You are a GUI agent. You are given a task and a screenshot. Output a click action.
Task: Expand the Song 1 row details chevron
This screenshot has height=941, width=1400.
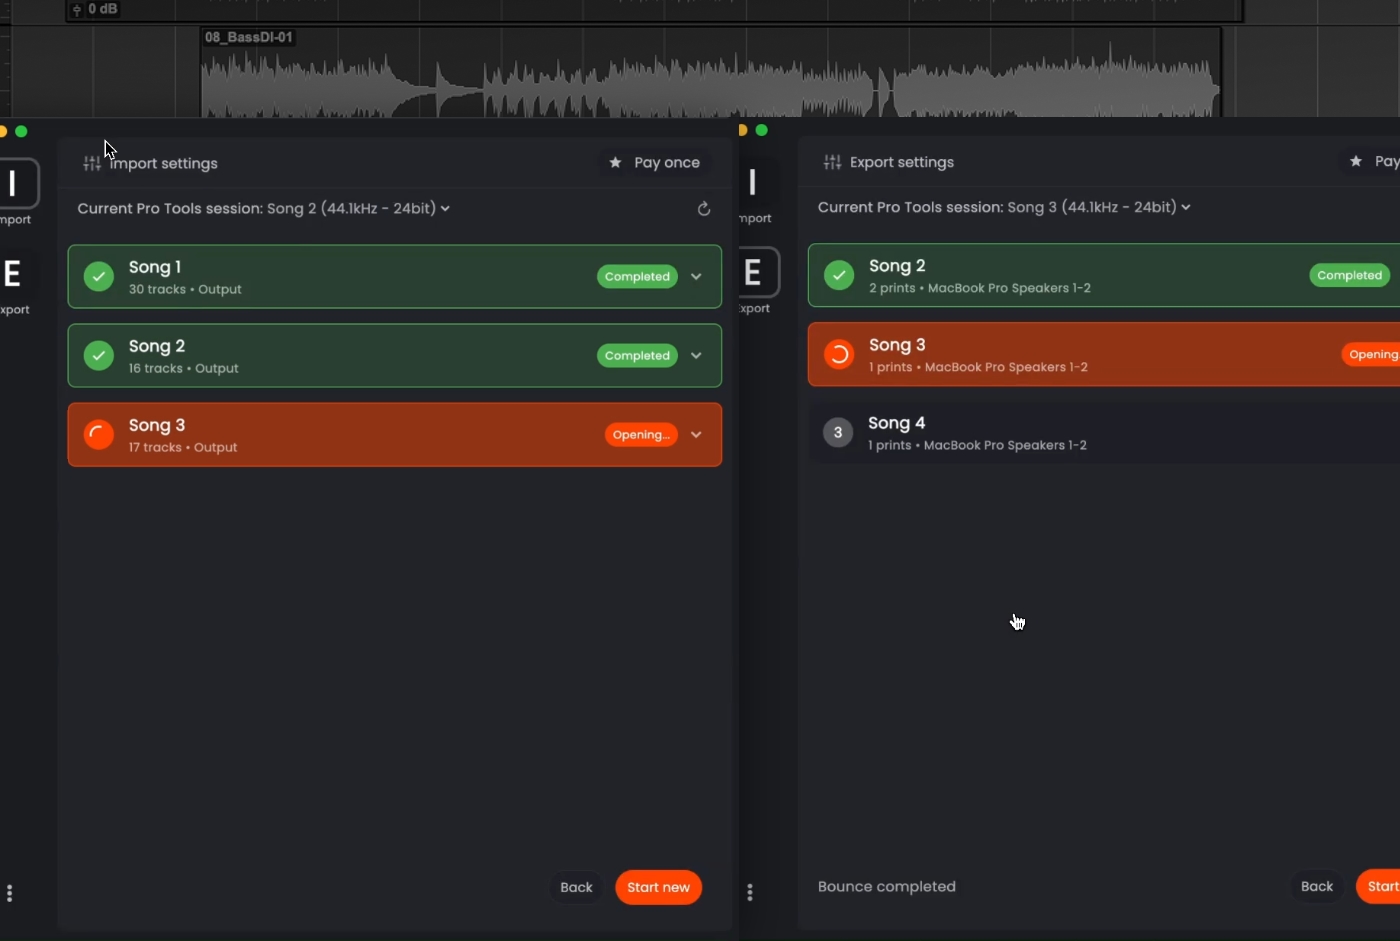(696, 277)
